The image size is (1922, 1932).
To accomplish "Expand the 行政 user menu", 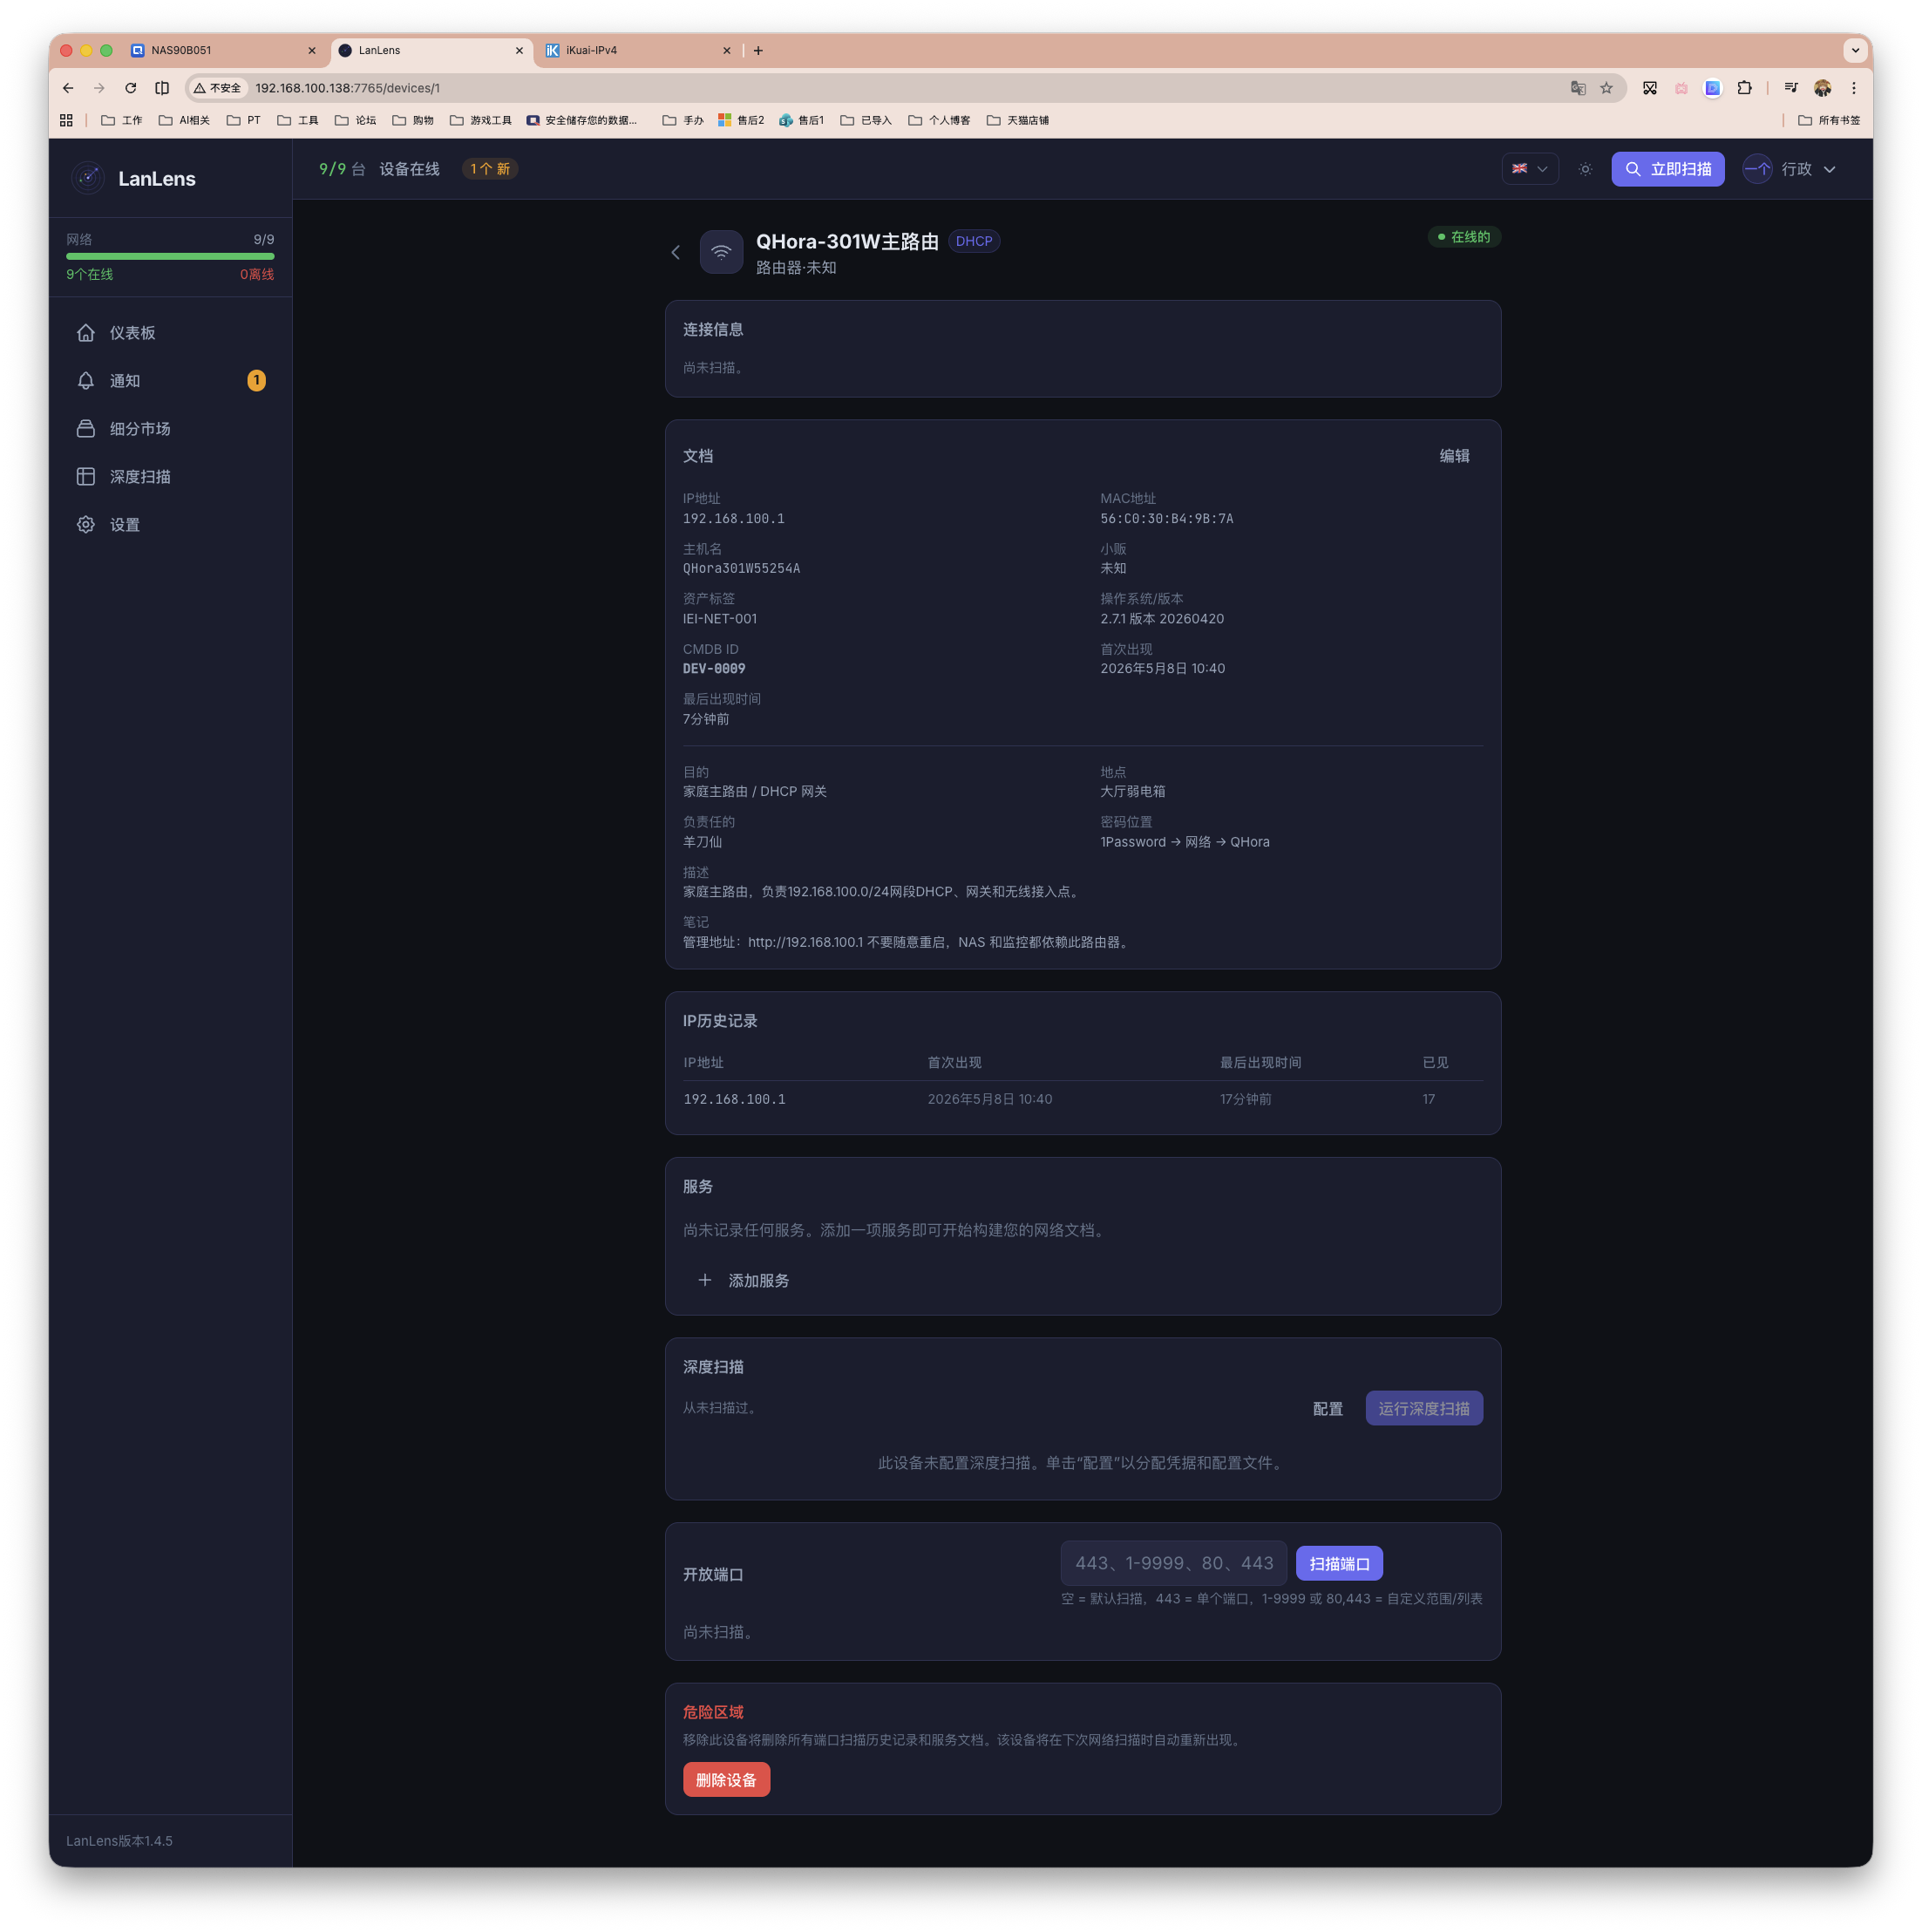I will click(x=1791, y=169).
